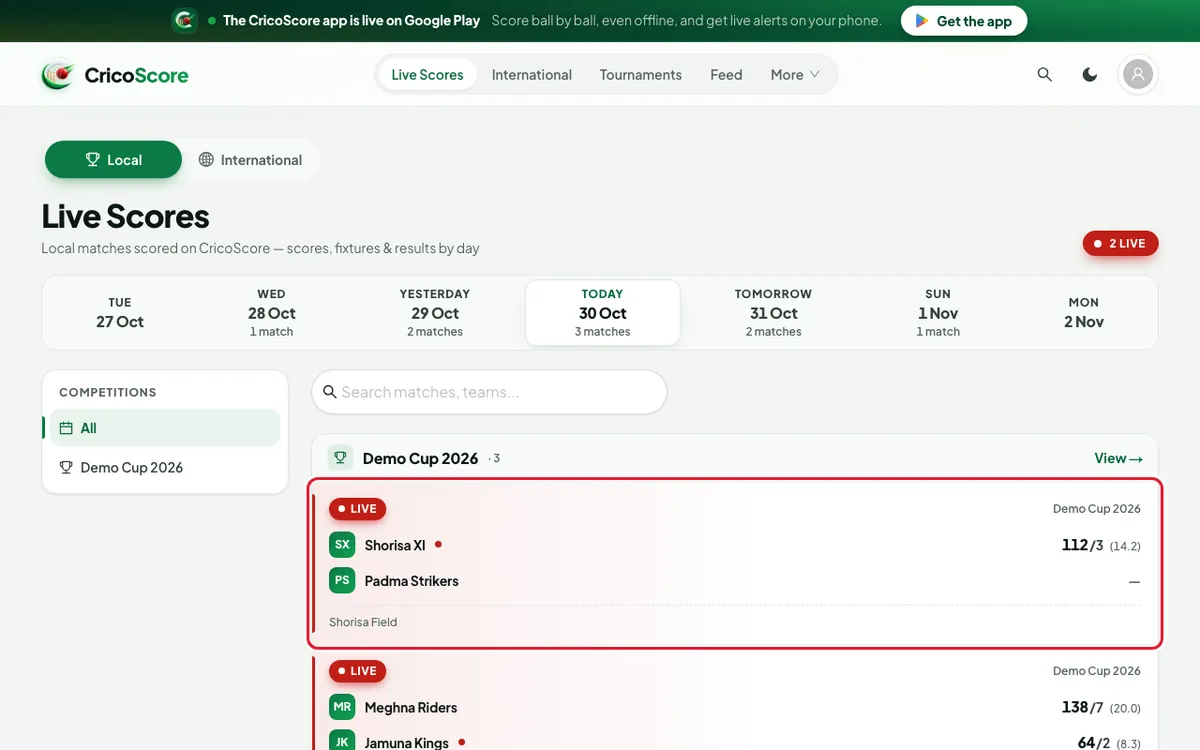
Task: Click the CricoScore logo
Action: pyautogui.click(x=115, y=75)
